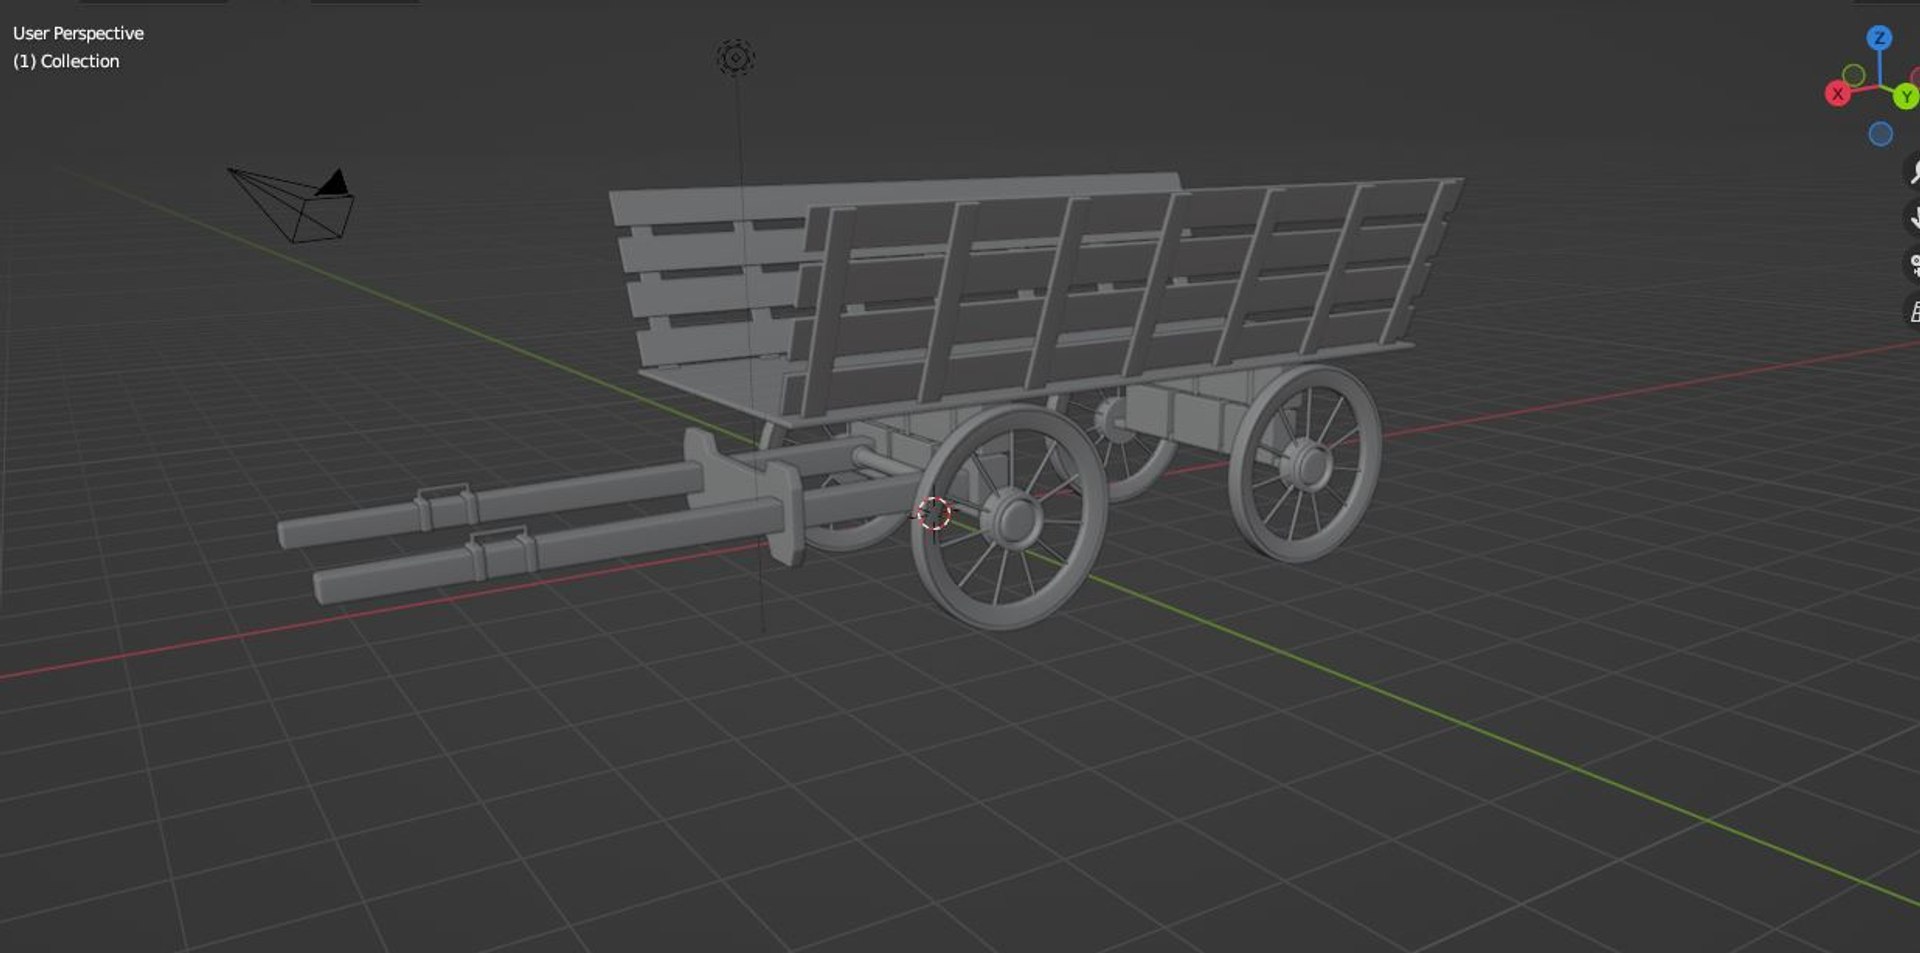Viewport: 1920px width, 953px height.
Task: Click the 3D cursor near the front wheel
Action: (x=933, y=513)
